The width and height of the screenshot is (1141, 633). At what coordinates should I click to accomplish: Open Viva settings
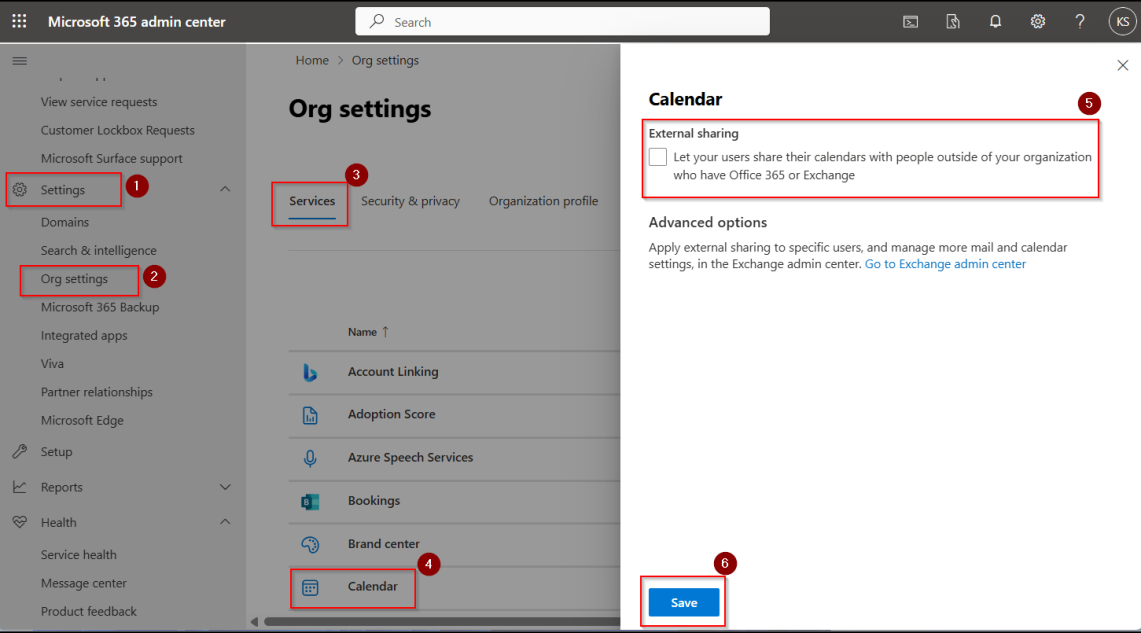click(52, 364)
